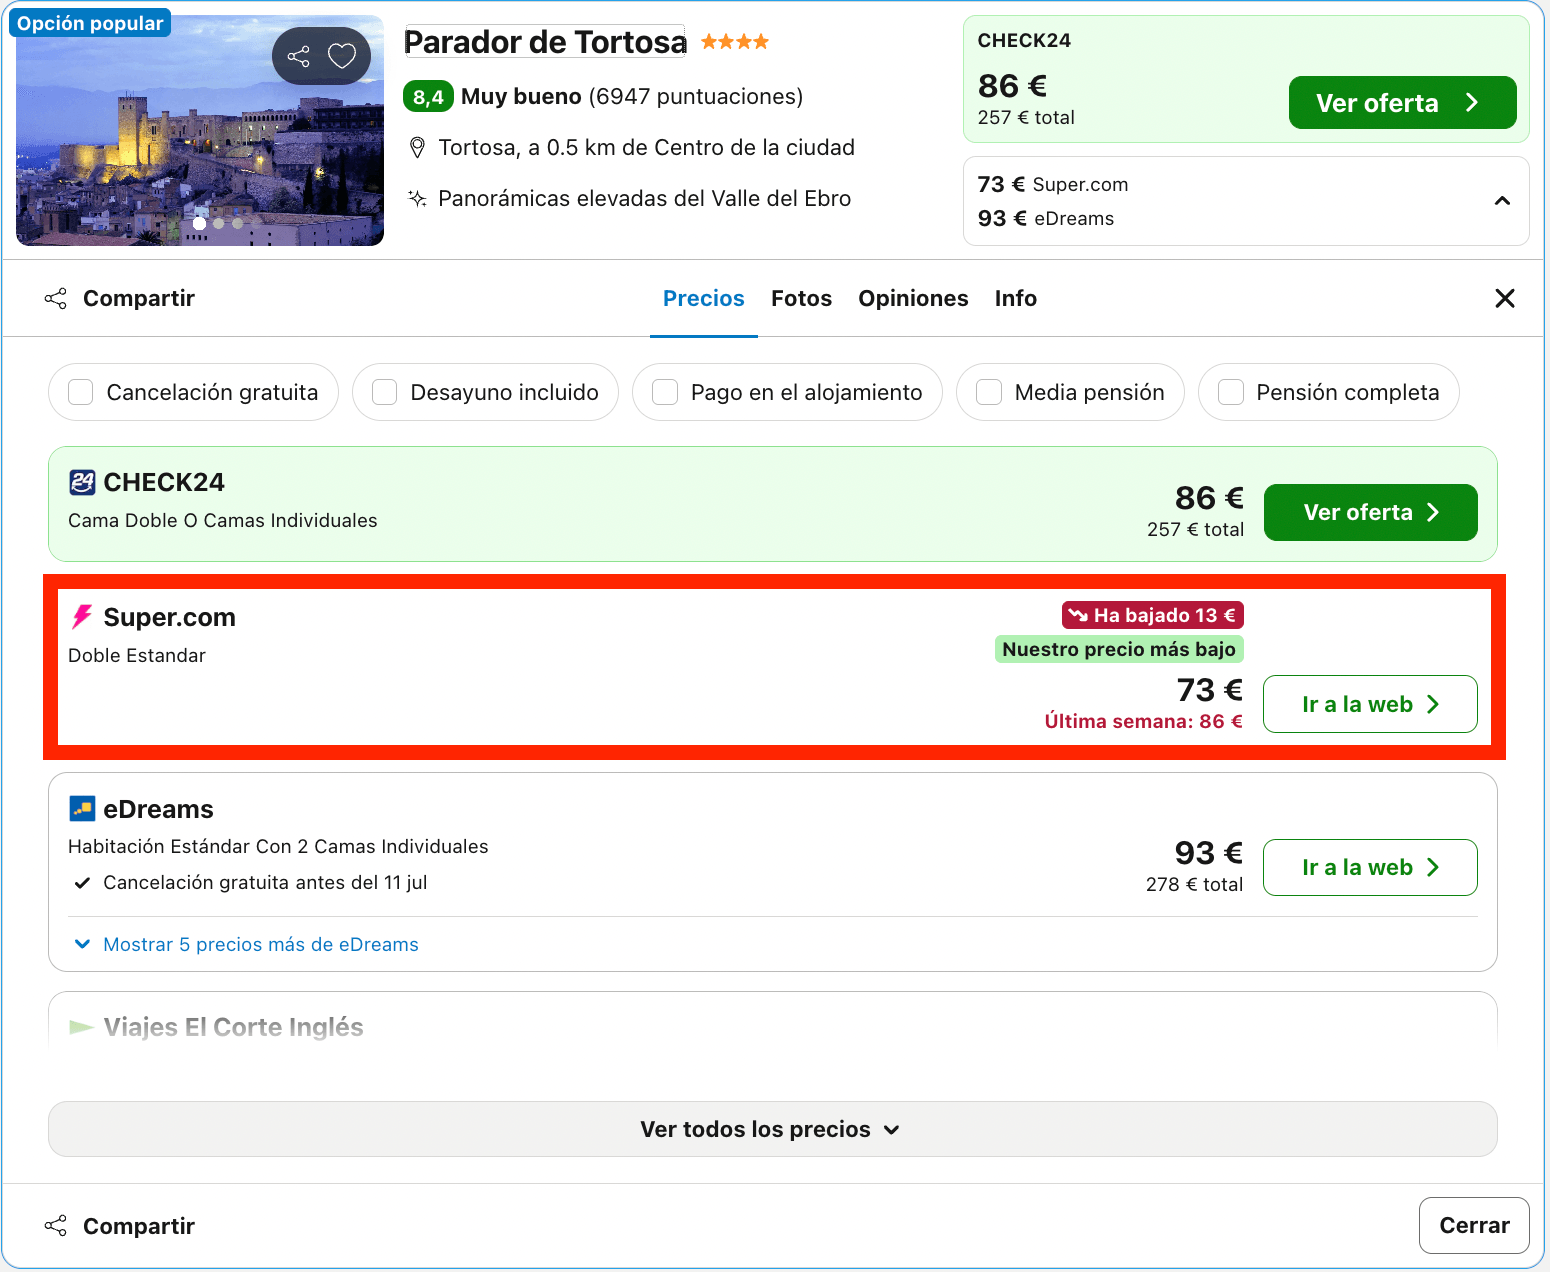Viewport: 1550px width, 1272px height.
Task: Expand Ver todos los precios
Action: [772, 1129]
